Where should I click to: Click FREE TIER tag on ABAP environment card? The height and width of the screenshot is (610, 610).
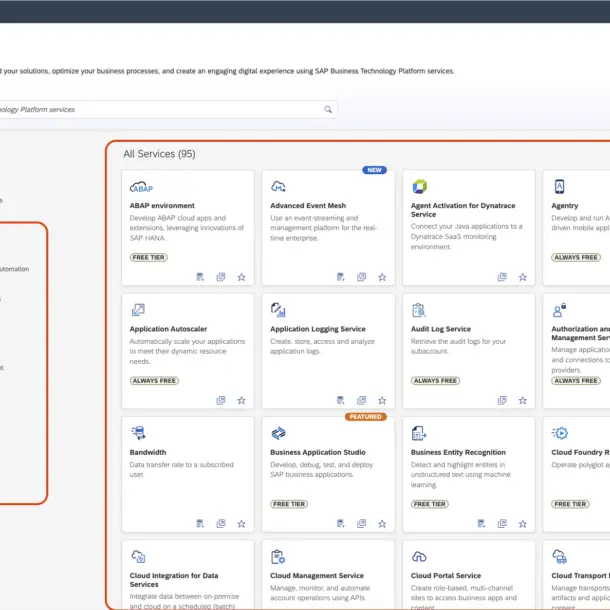(x=149, y=258)
